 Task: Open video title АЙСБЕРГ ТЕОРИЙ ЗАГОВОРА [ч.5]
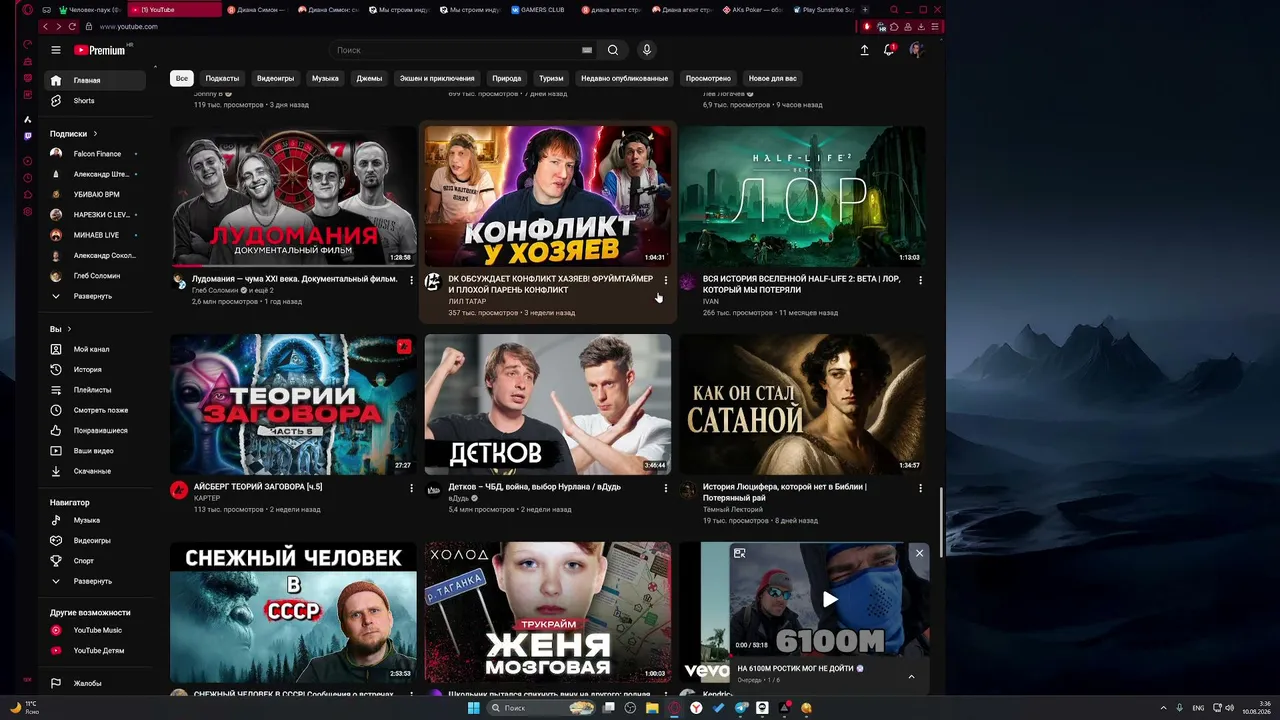coord(258,487)
